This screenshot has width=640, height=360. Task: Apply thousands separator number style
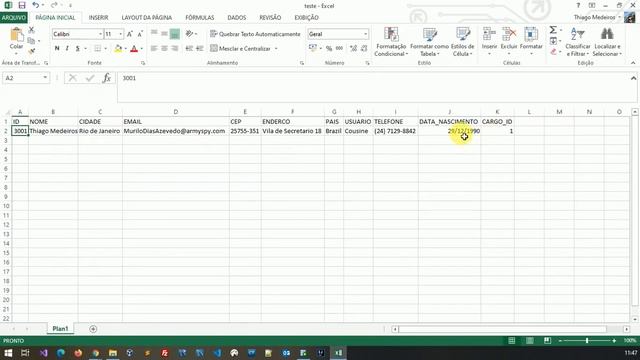(x=339, y=49)
